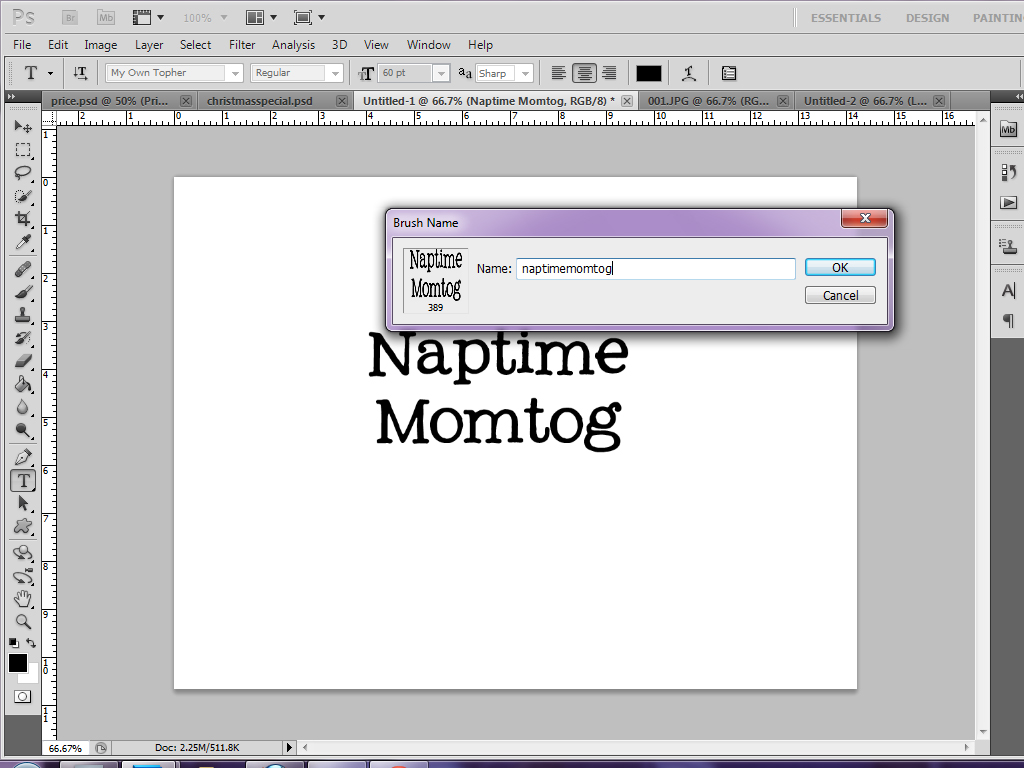Select the Lasso tool

(x=23, y=172)
